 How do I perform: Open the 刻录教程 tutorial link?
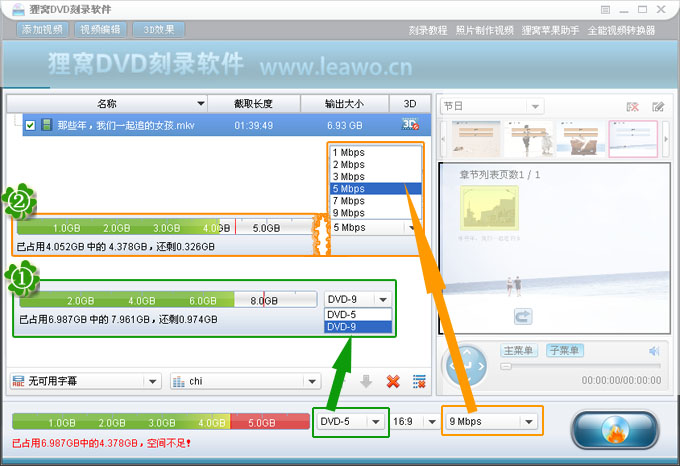428,30
